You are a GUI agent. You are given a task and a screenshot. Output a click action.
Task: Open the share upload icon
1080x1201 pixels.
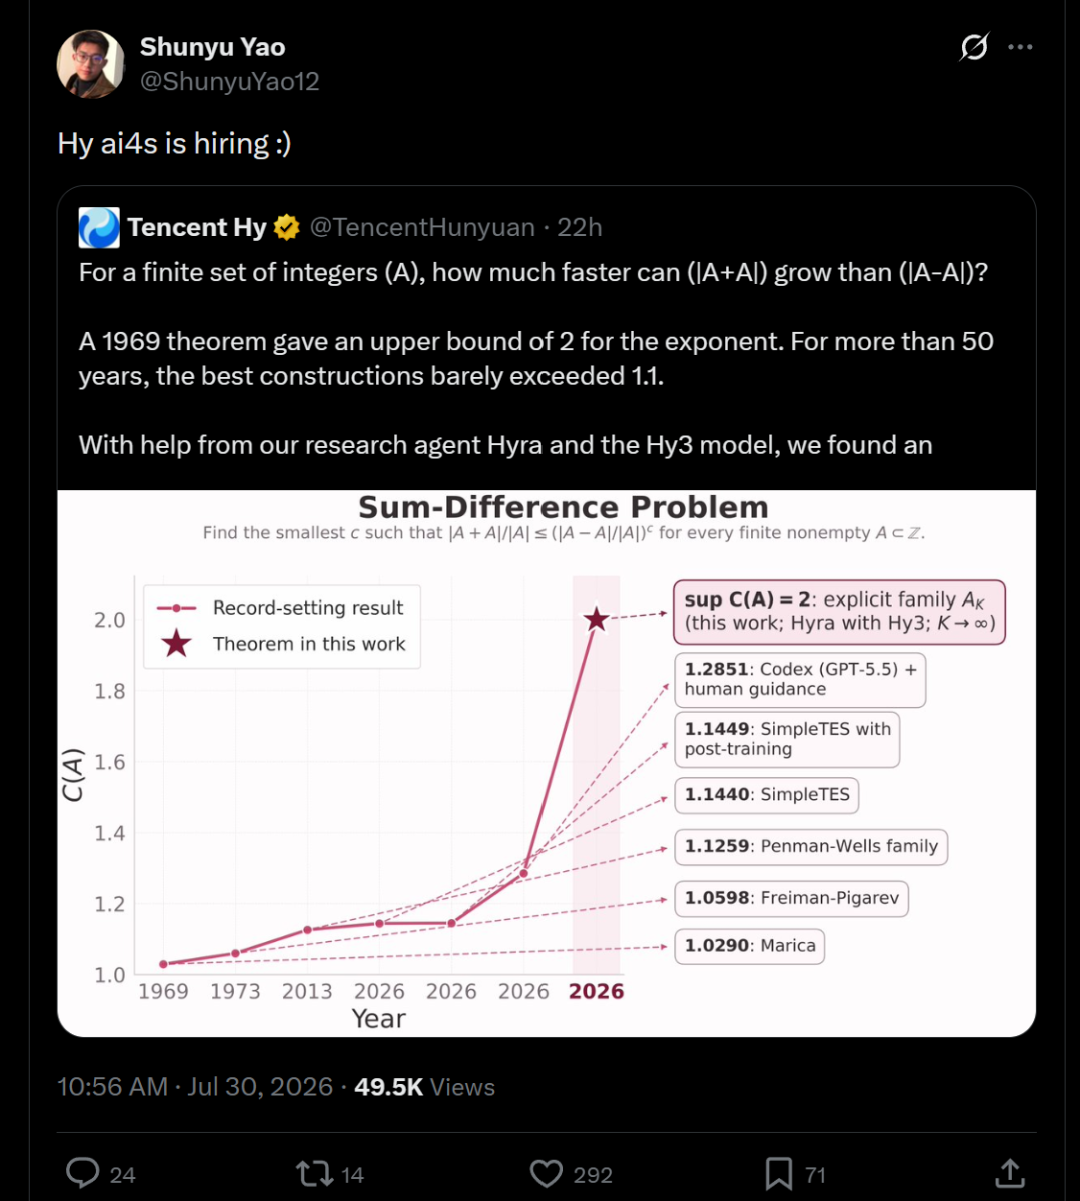click(x=1010, y=1173)
